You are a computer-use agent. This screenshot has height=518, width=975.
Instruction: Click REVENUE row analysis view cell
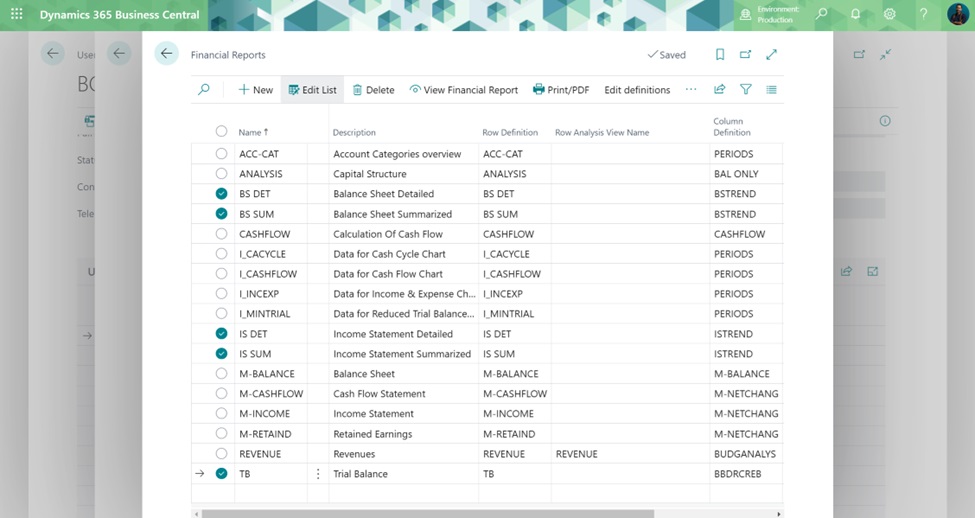[630, 454]
